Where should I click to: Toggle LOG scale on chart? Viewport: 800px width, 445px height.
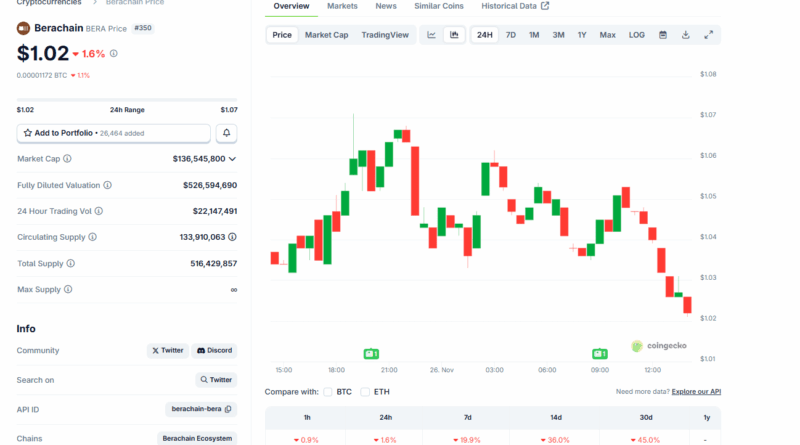click(x=636, y=35)
